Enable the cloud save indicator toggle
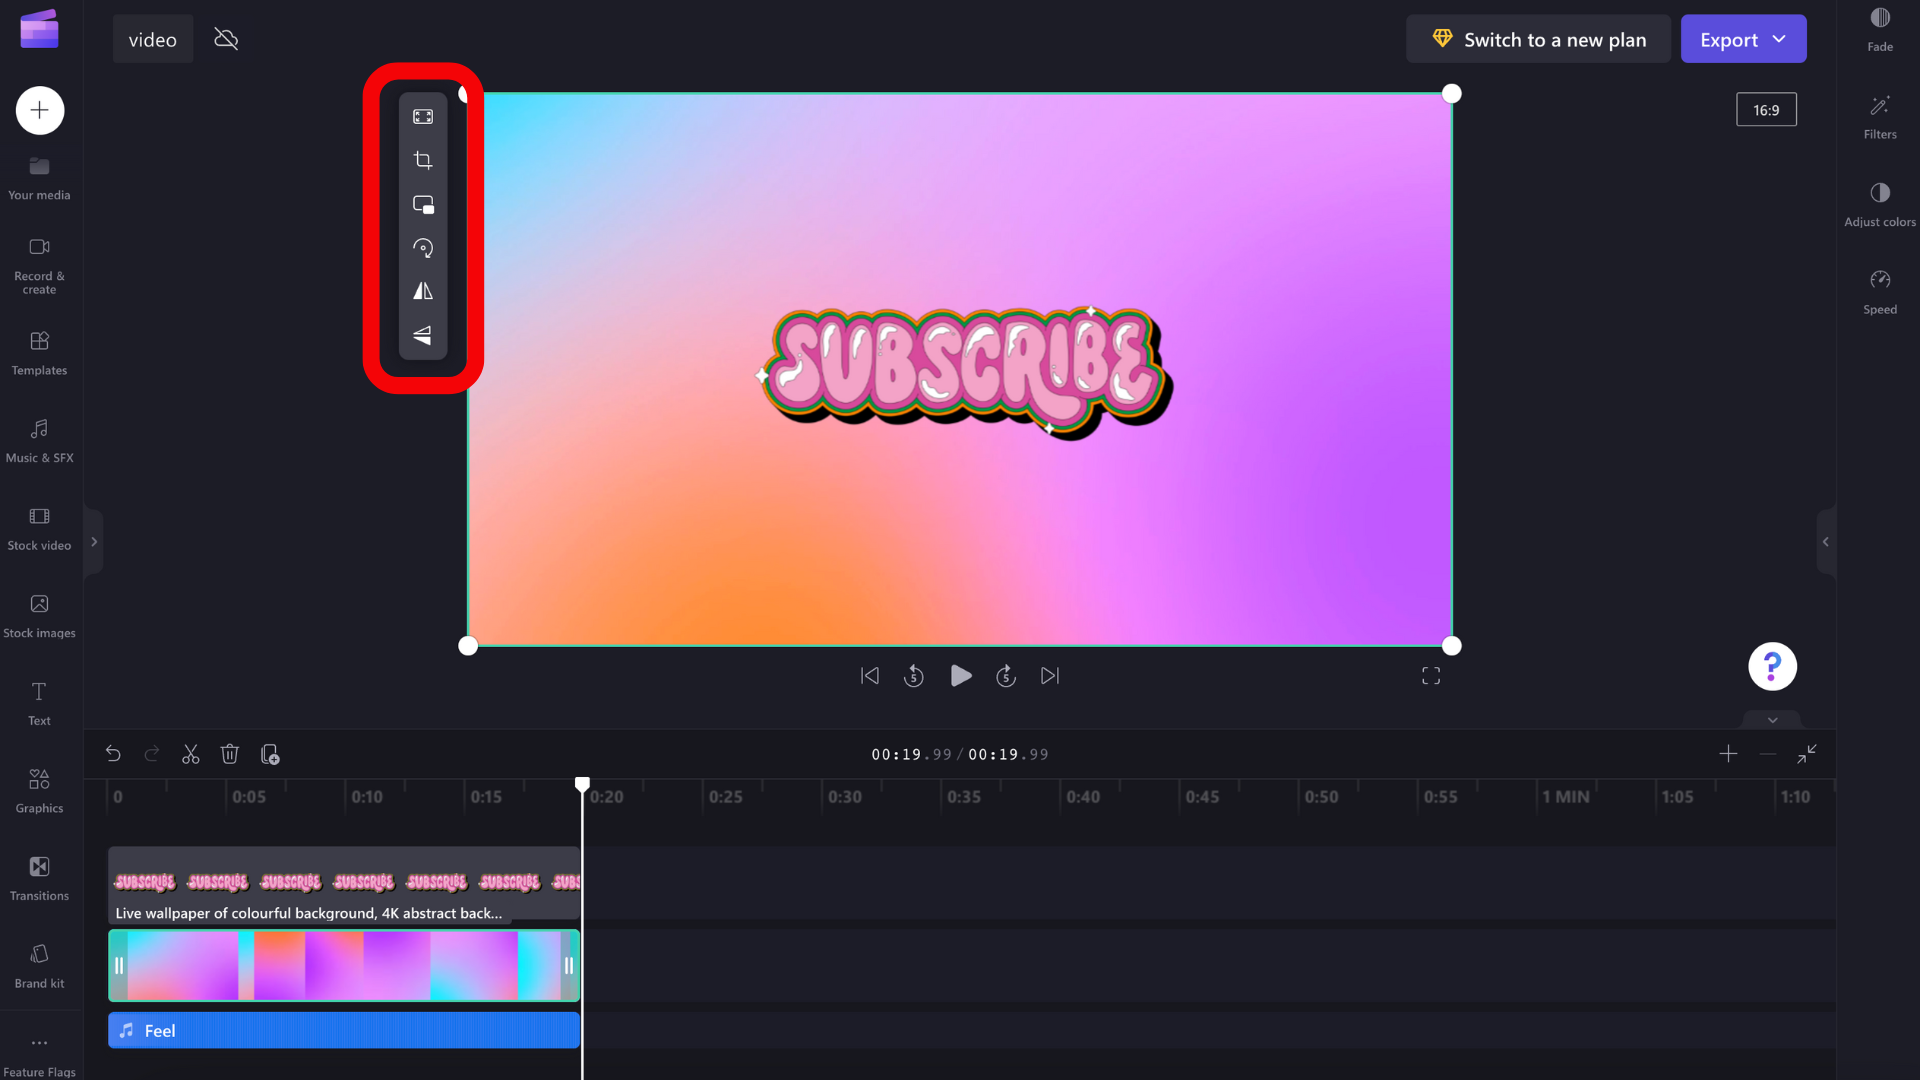The height and width of the screenshot is (1080, 1920). pos(225,38)
